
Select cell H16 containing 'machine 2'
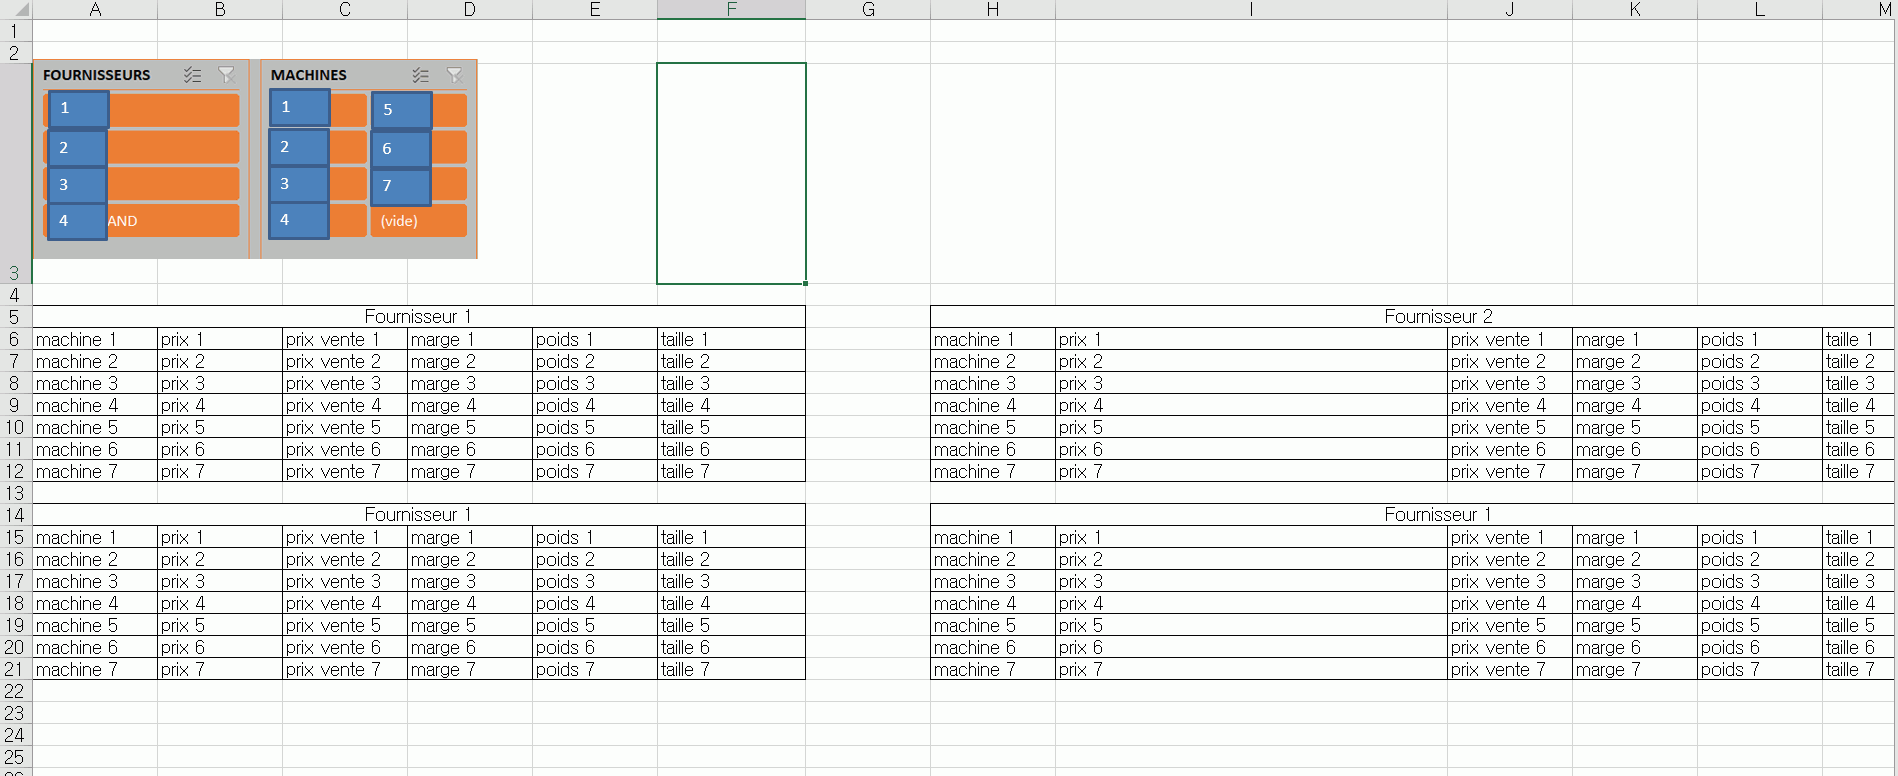point(993,559)
